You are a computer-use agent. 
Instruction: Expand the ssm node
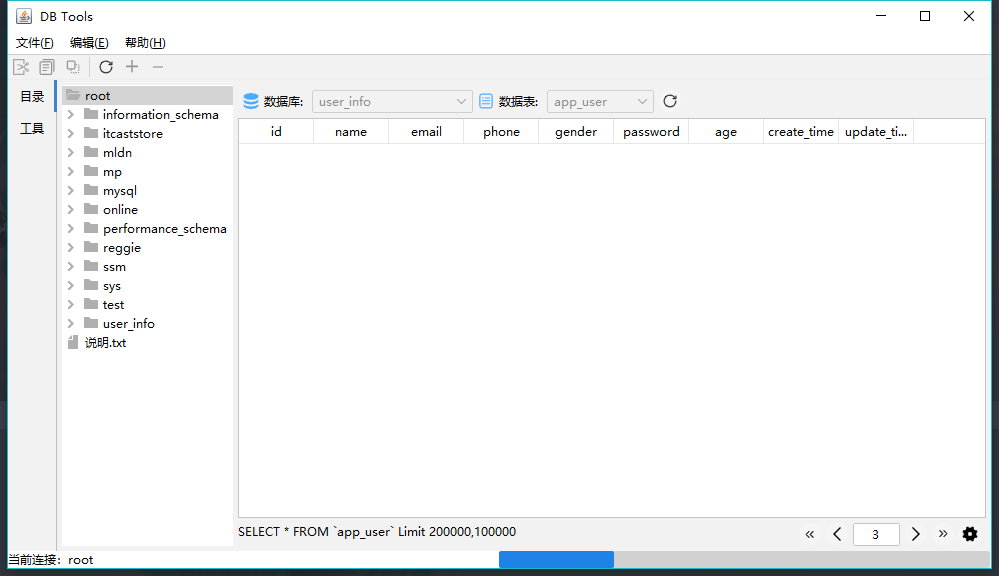coord(71,266)
